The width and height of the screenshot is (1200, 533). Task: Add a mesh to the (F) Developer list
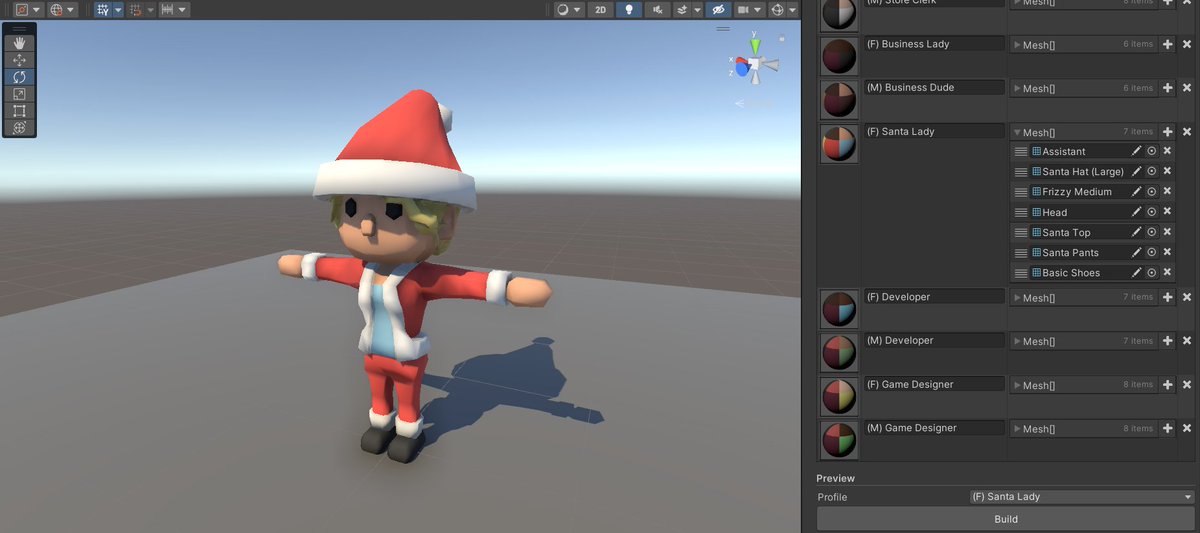pyautogui.click(x=1167, y=297)
